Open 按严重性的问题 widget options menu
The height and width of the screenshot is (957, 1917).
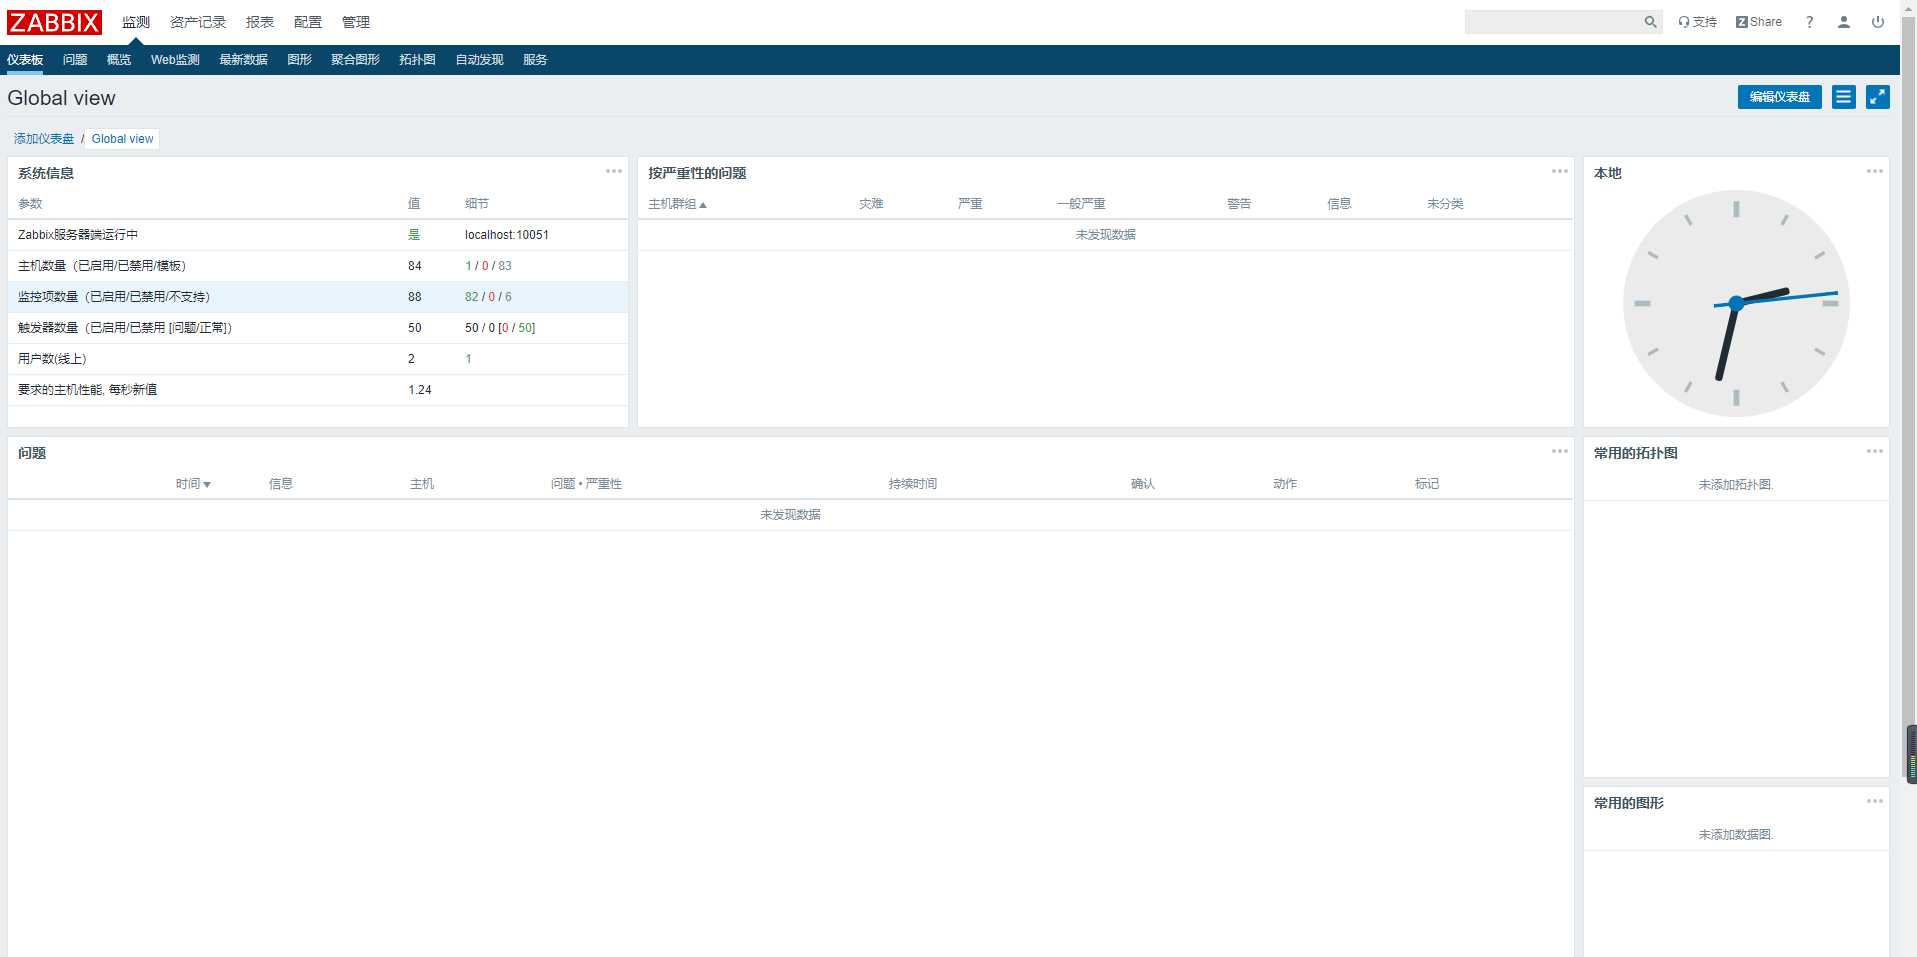[1560, 171]
